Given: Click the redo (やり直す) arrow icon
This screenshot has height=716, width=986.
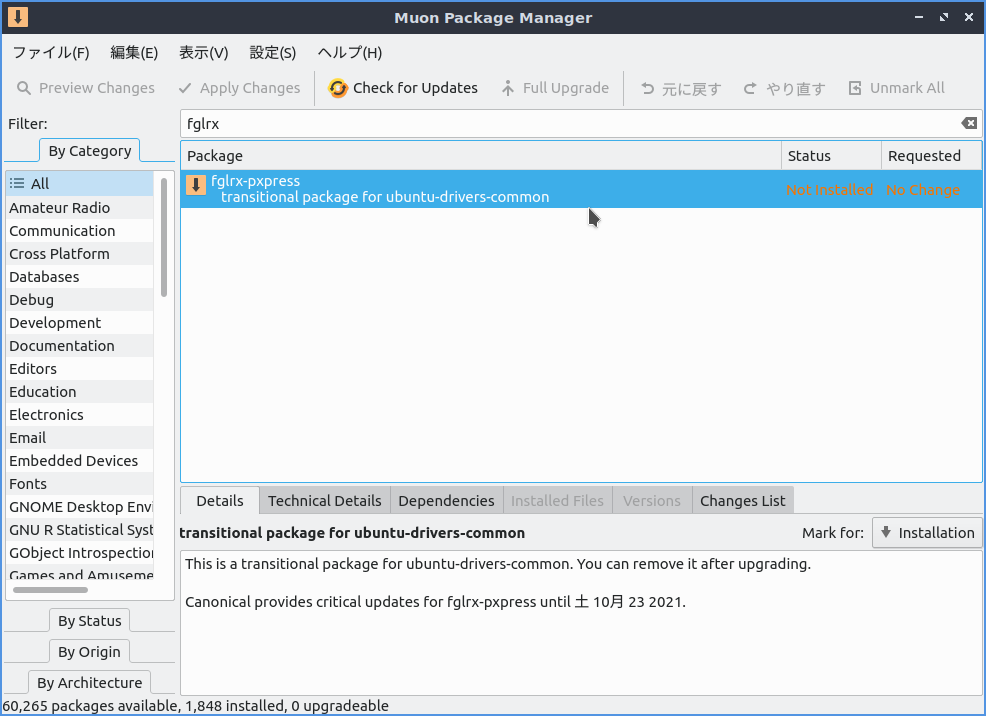Looking at the screenshot, I should [750, 89].
